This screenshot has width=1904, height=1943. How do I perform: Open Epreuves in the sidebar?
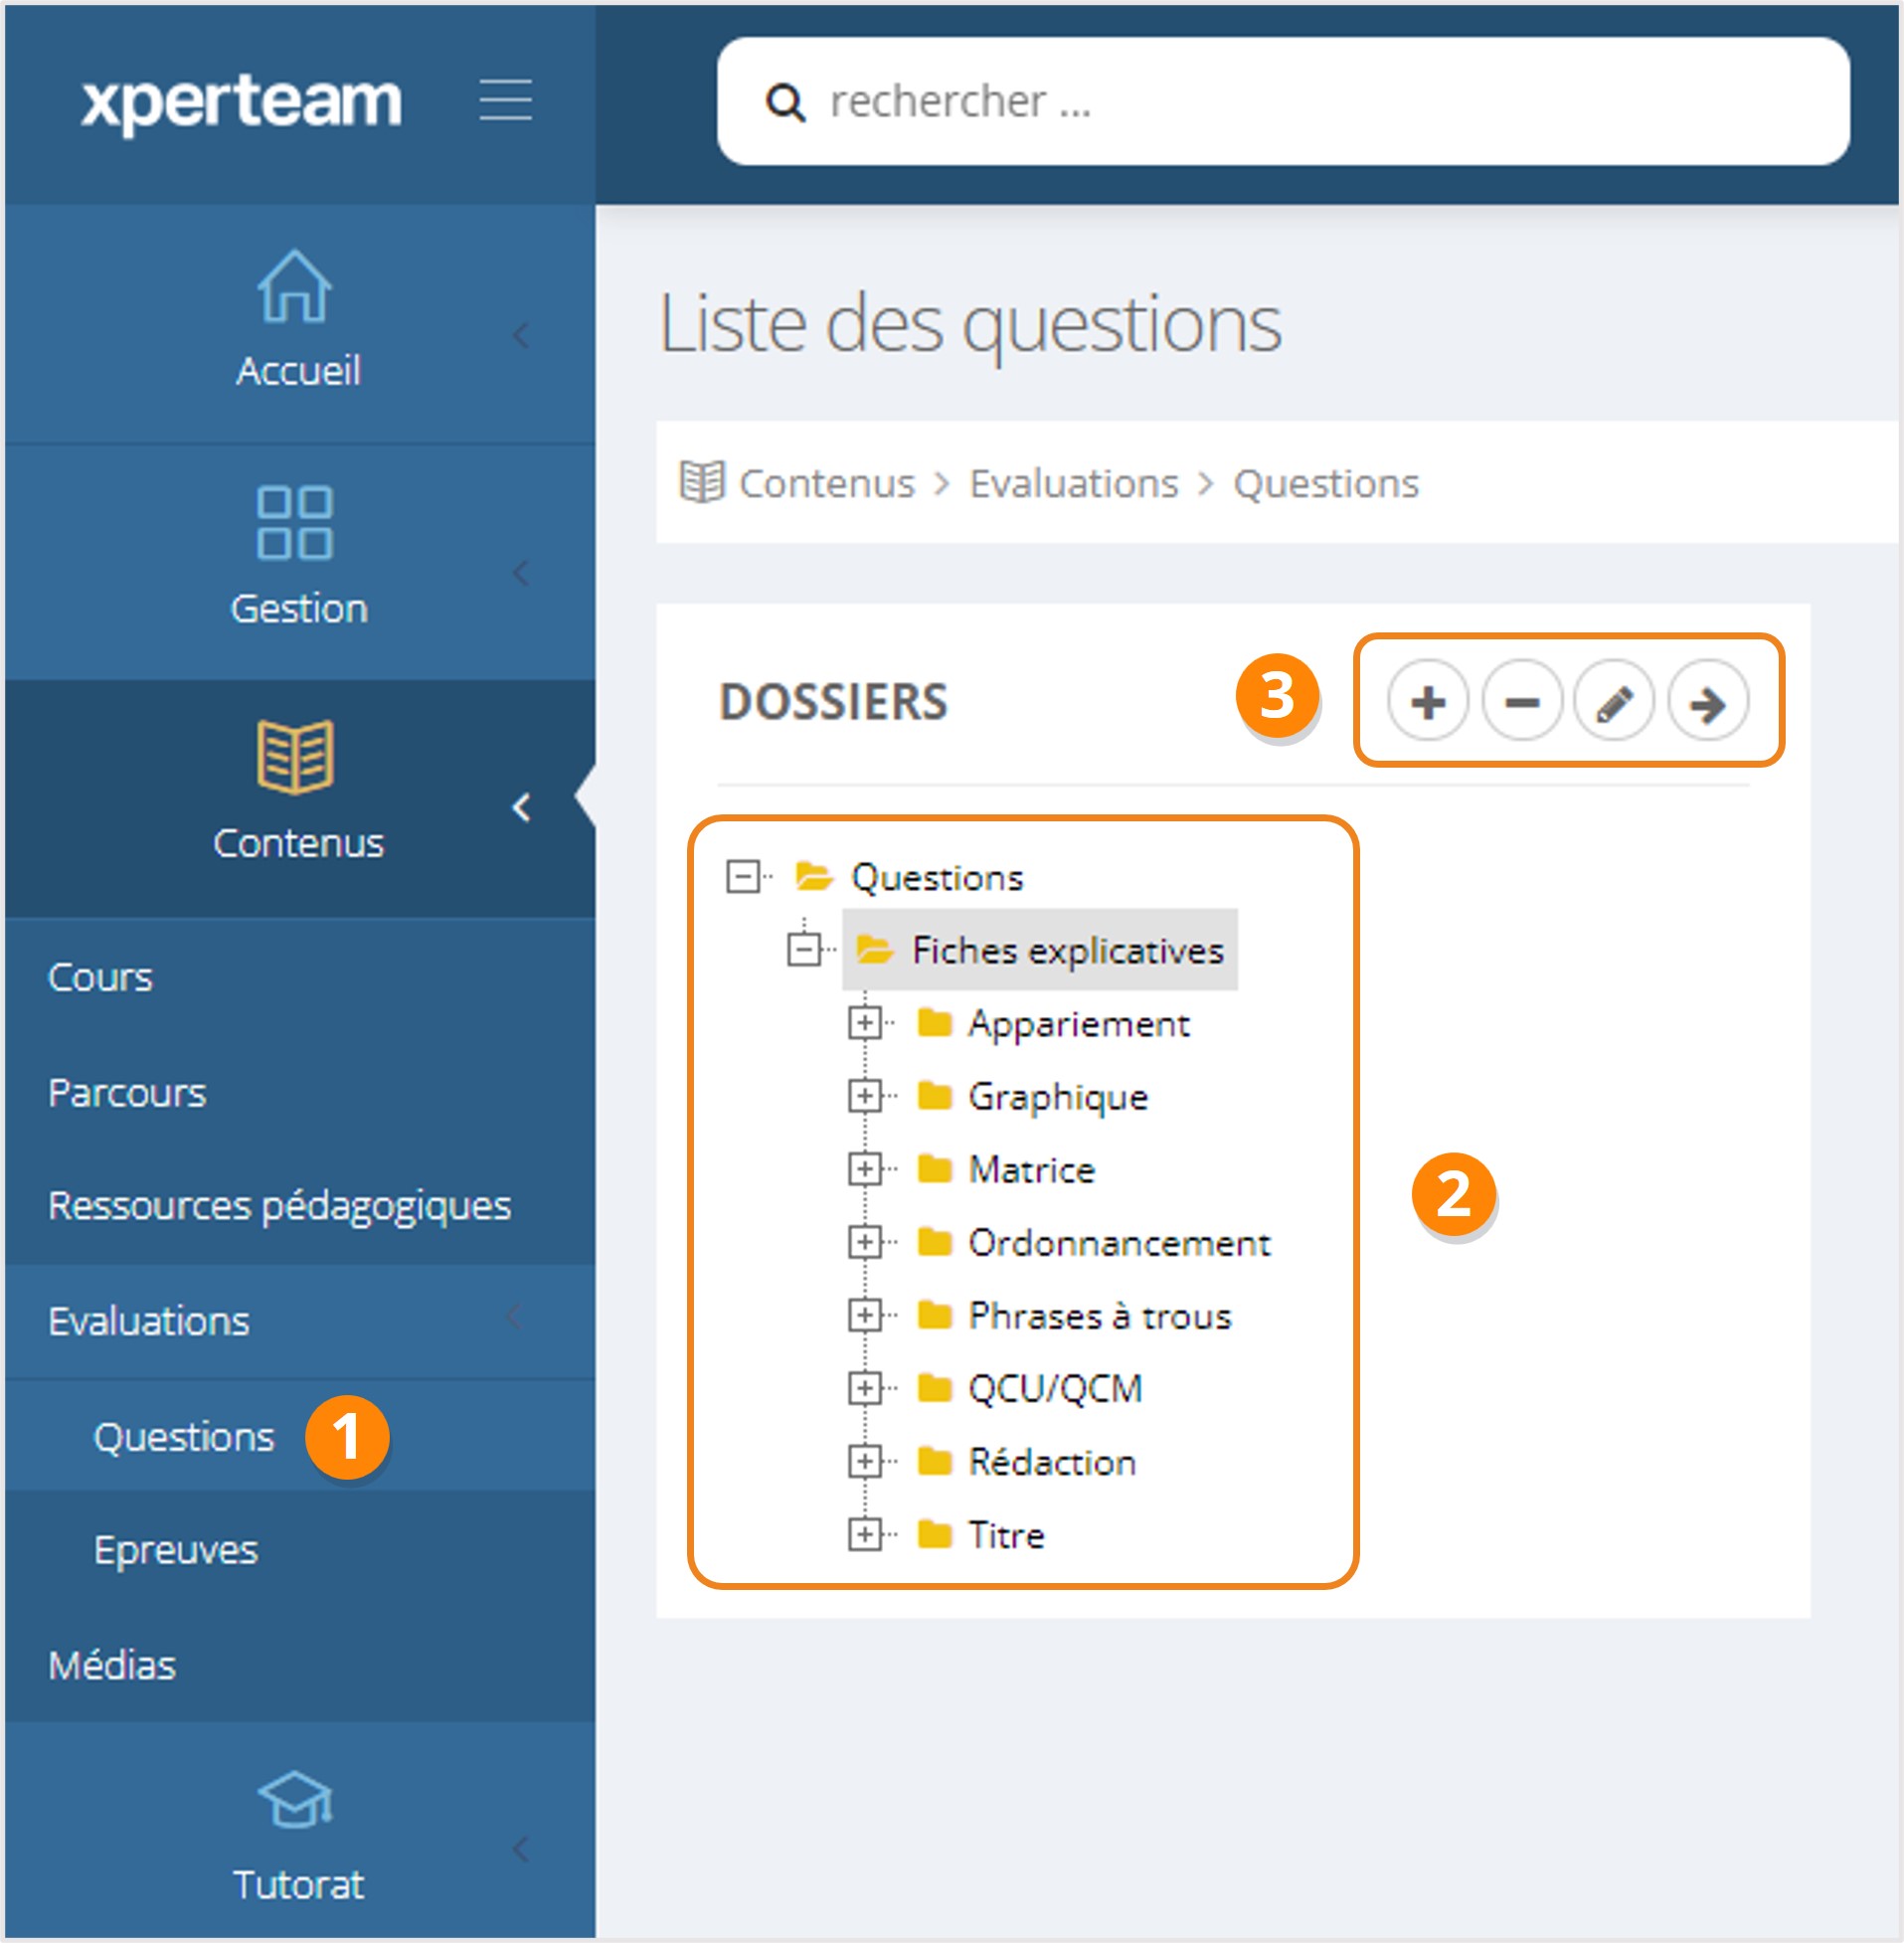pyautogui.click(x=176, y=1549)
